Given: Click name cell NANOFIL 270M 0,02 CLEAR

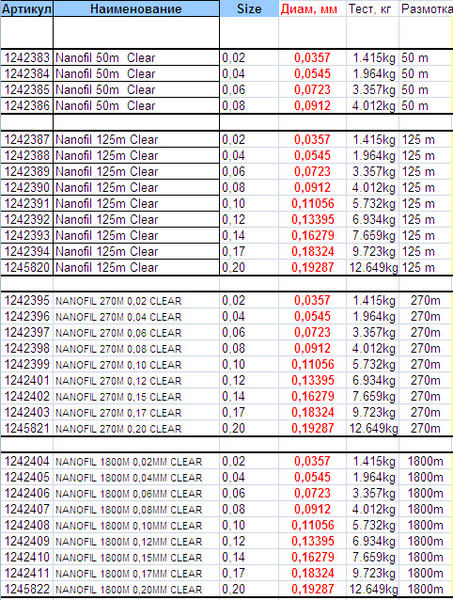Looking at the screenshot, I should [x=136, y=301].
